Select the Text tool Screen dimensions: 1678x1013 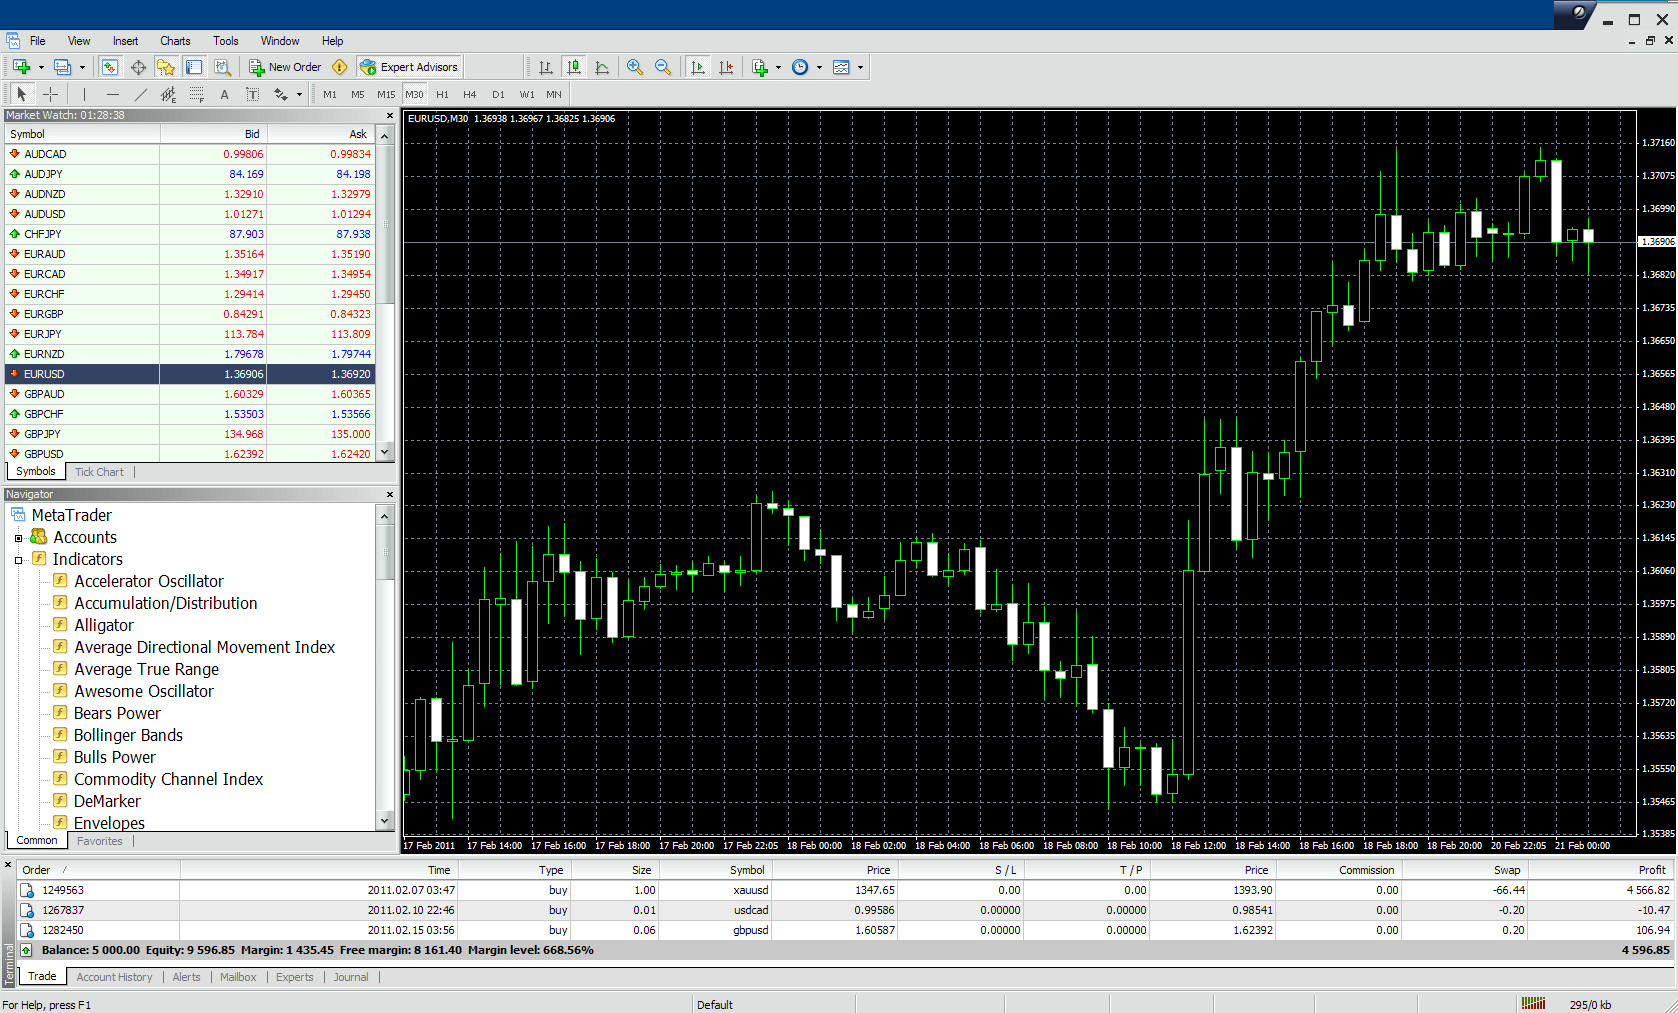pos(225,94)
